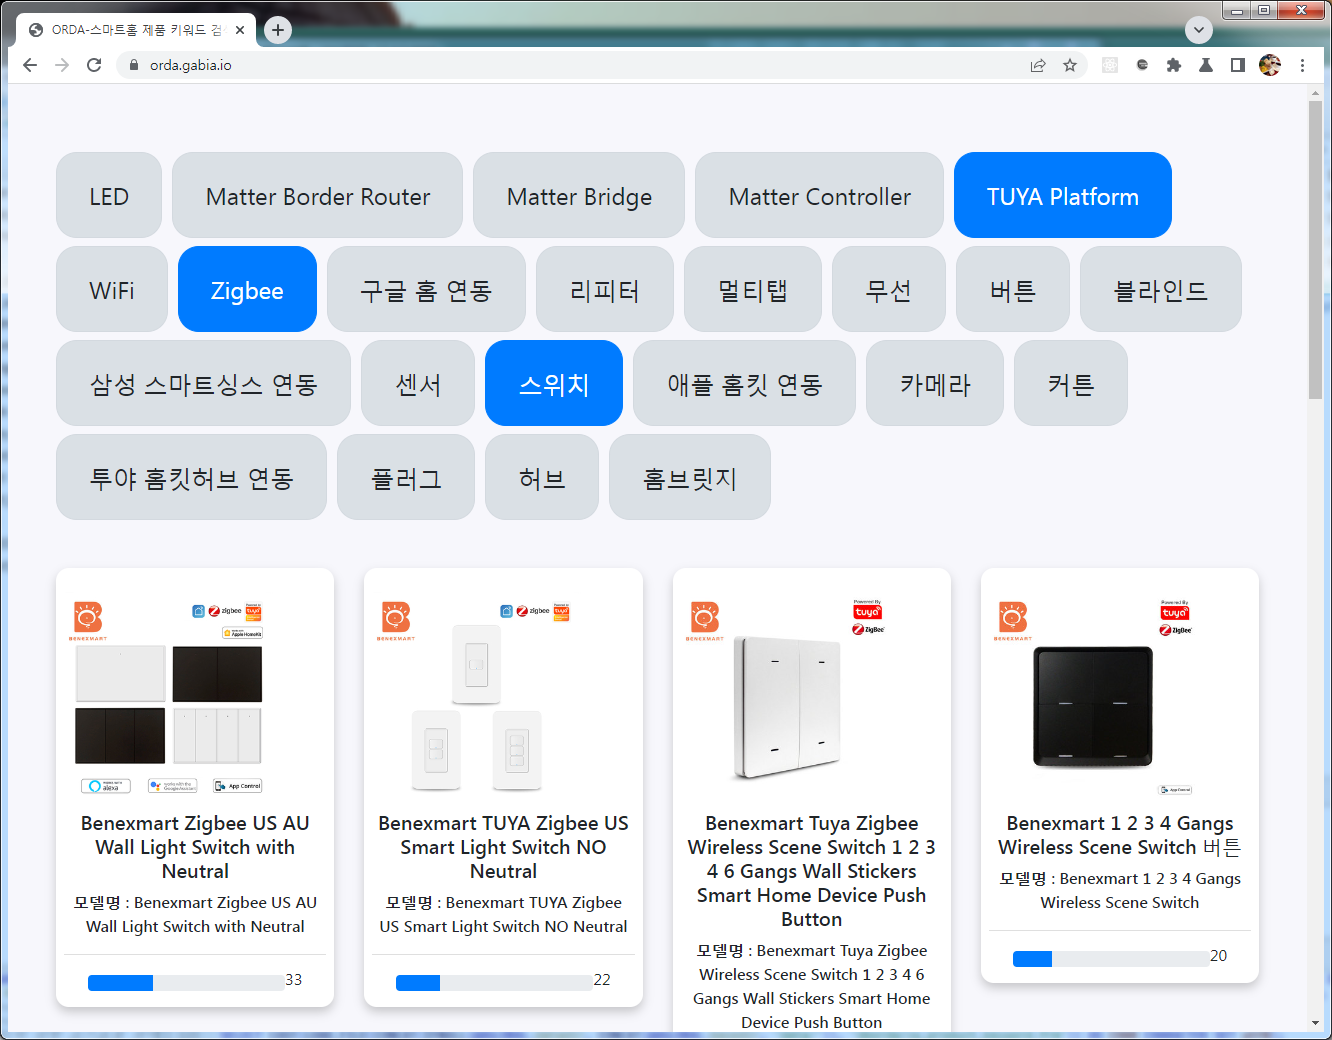Choose the 투야 홈킷허브 연동 keyword
Screen dimensions: 1332x1040
pyautogui.click(x=191, y=477)
